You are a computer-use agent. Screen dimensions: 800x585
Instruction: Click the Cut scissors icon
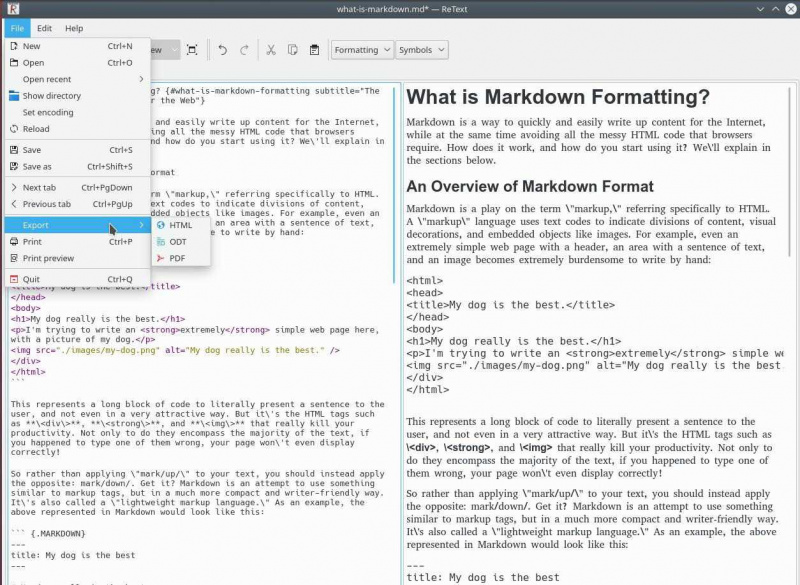coord(271,49)
